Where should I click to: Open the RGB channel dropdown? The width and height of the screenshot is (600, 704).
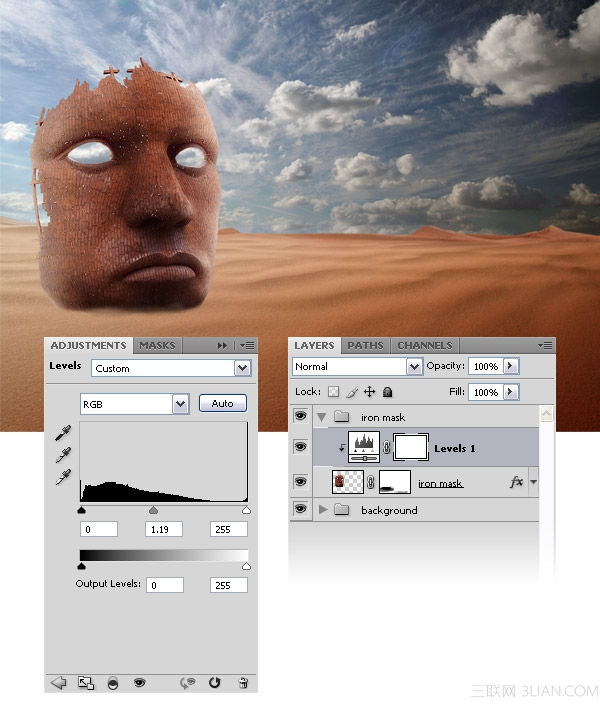180,404
